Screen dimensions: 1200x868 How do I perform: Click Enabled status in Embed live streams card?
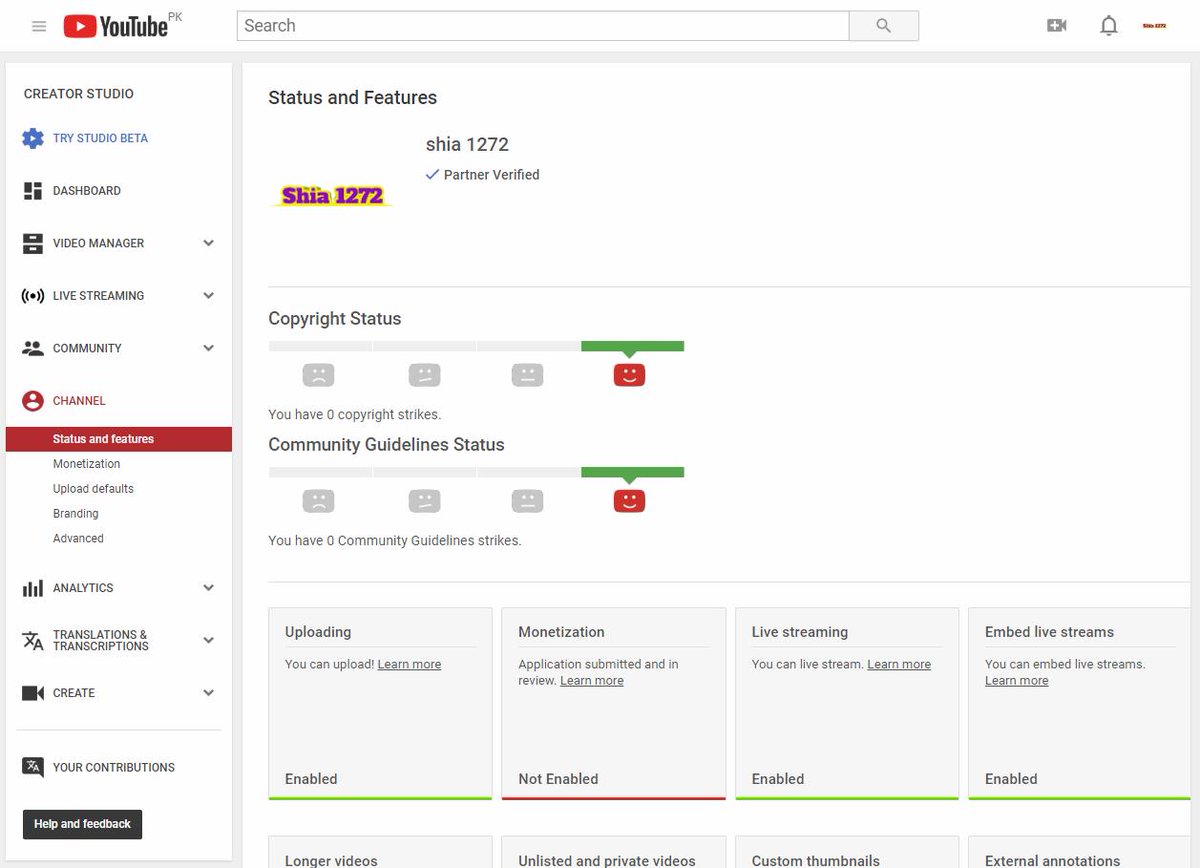click(x=1011, y=779)
